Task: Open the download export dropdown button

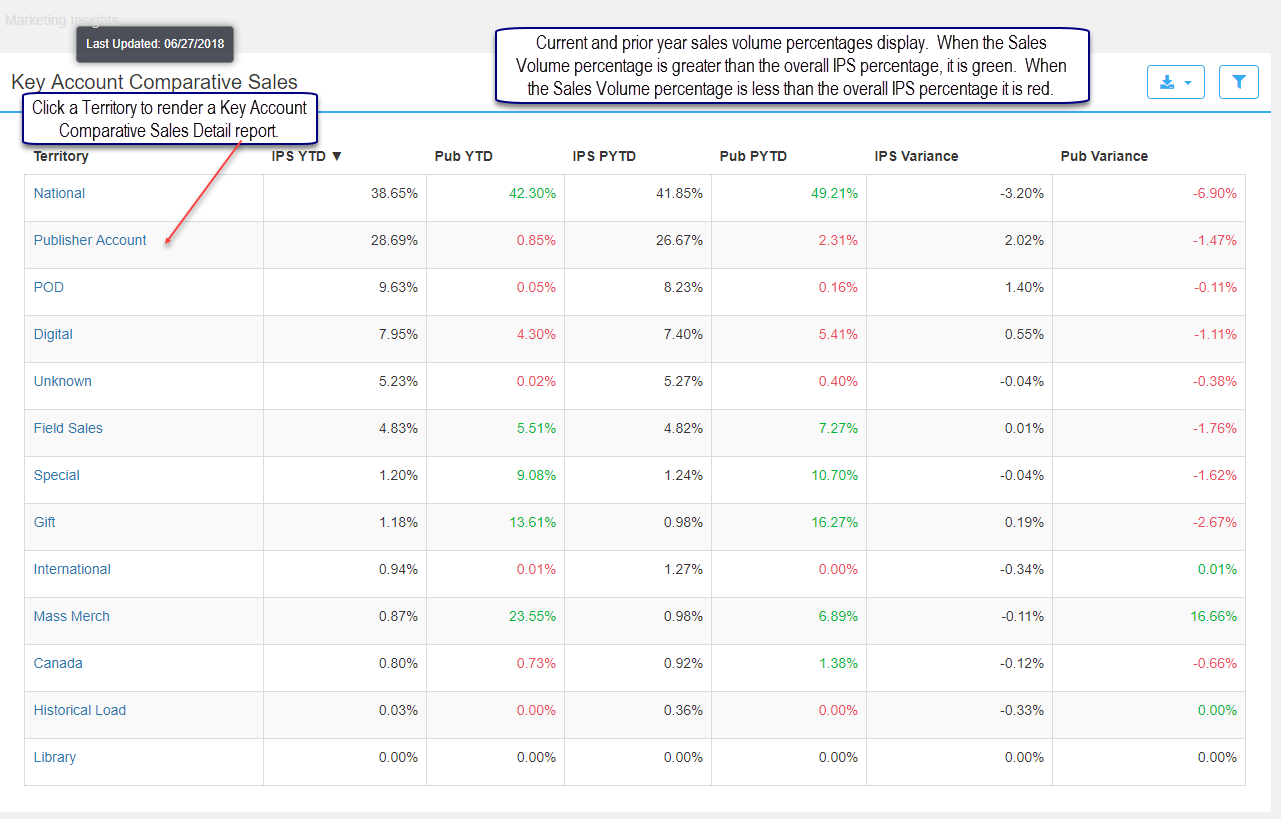Action: pyautogui.click(x=1175, y=82)
